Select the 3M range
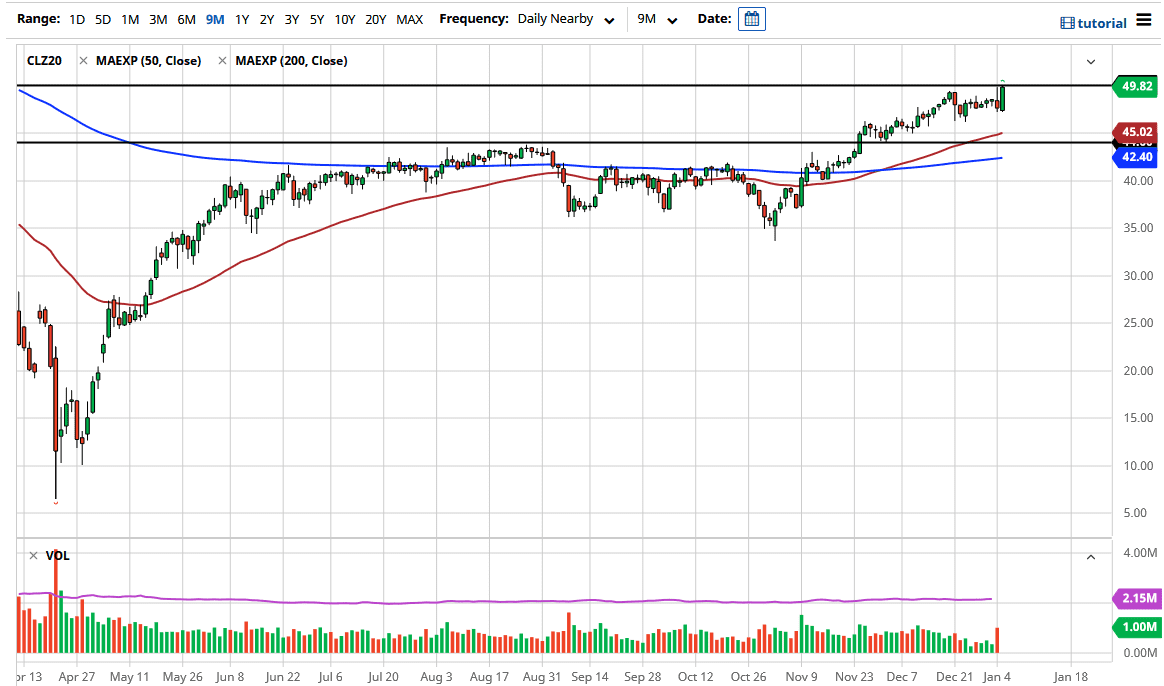Screen dimensions: 1164x686 click(x=159, y=18)
